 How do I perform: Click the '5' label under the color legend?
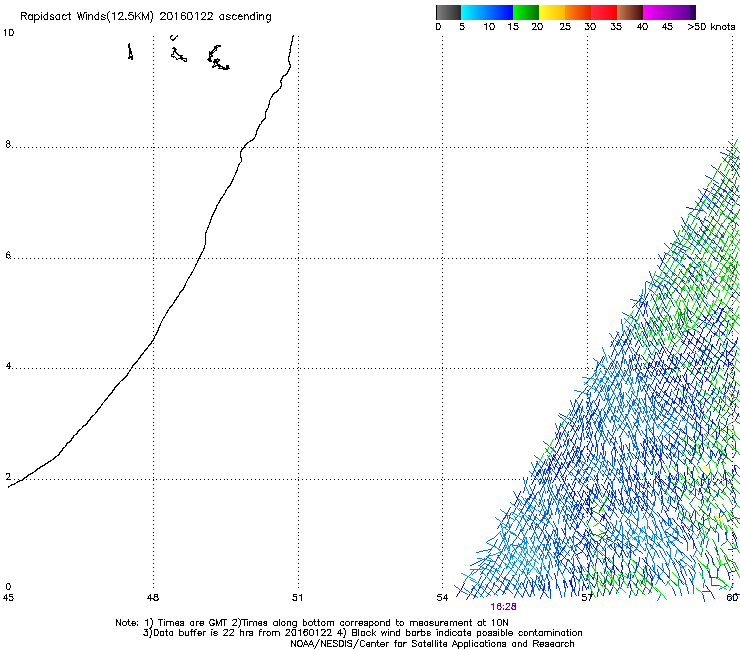coord(462,27)
